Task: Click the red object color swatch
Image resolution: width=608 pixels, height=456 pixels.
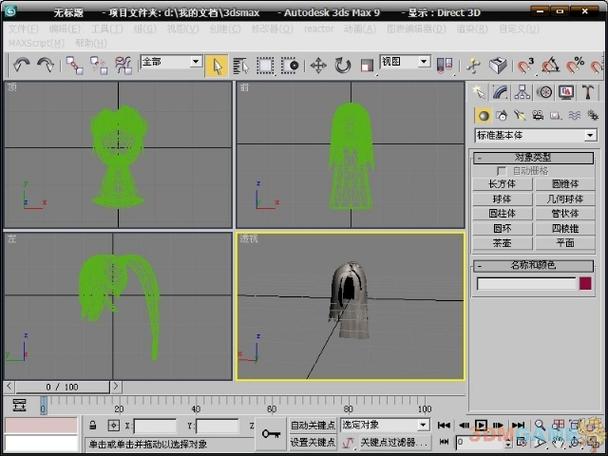Action: (x=585, y=283)
